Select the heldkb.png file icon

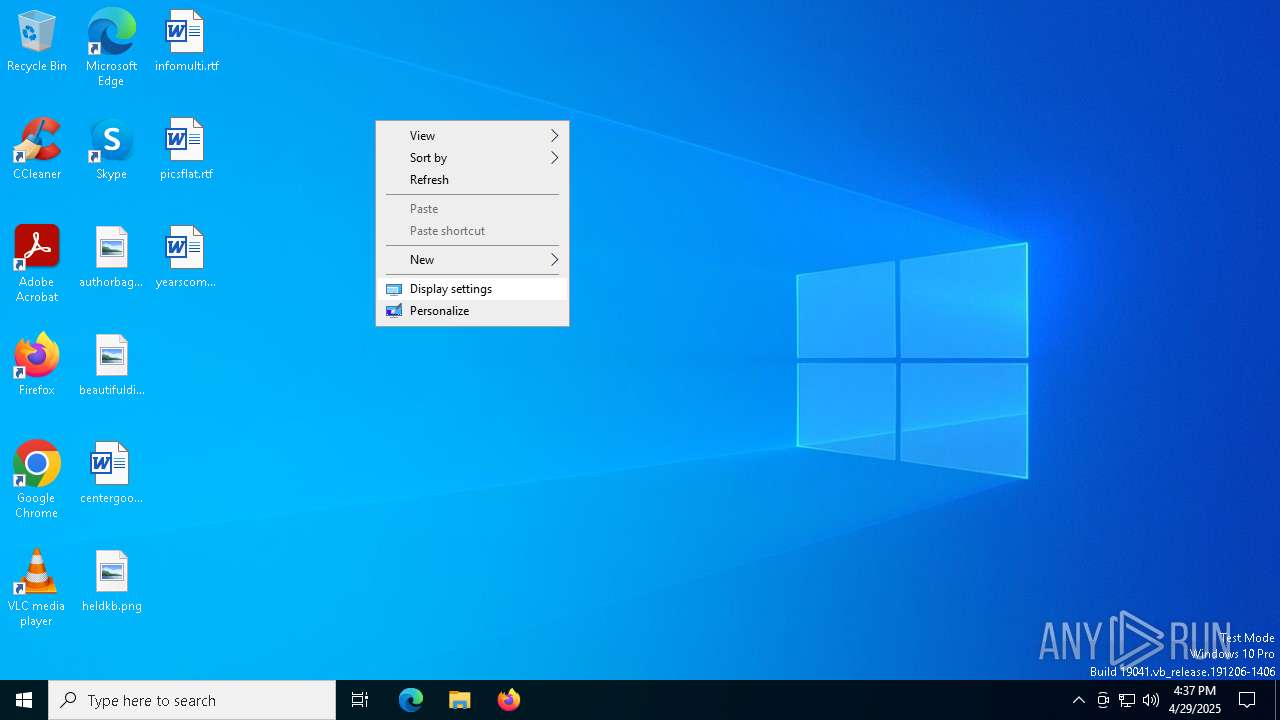tap(111, 581)
